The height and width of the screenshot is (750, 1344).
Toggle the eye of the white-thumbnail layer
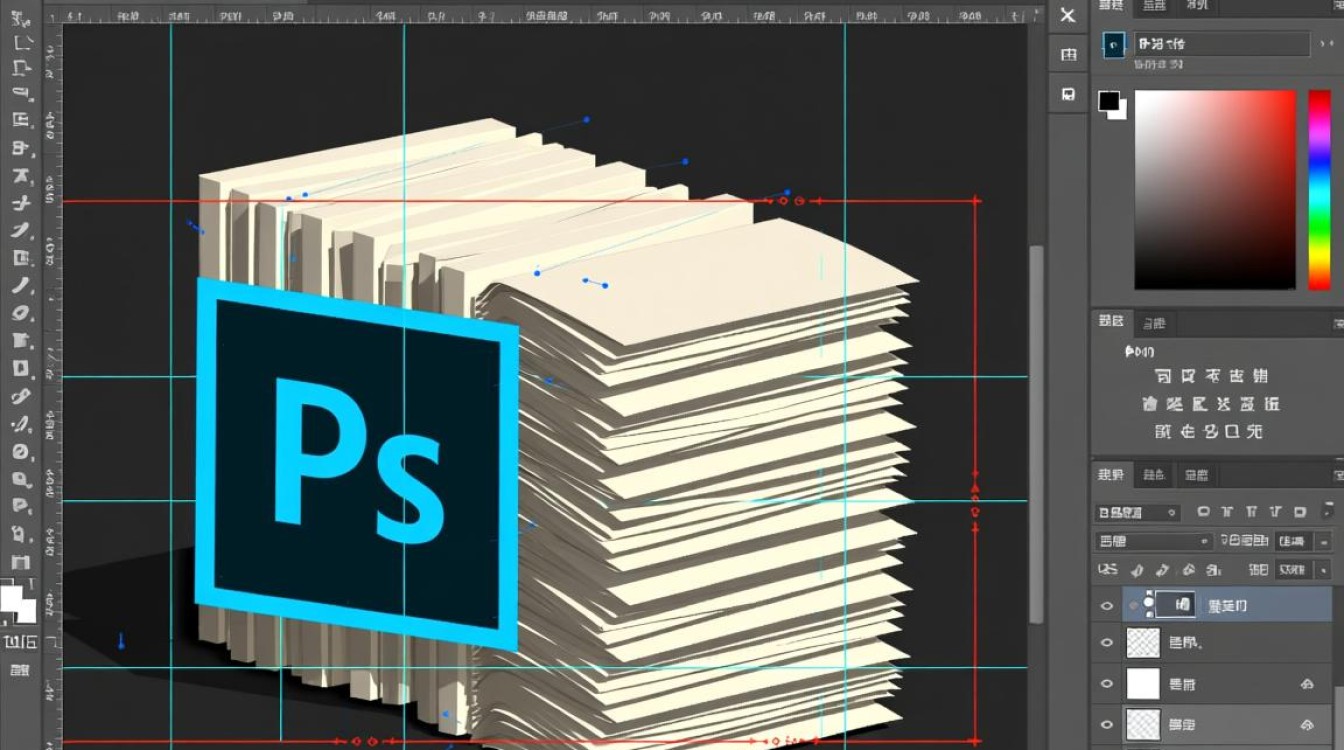[1106, 684]
